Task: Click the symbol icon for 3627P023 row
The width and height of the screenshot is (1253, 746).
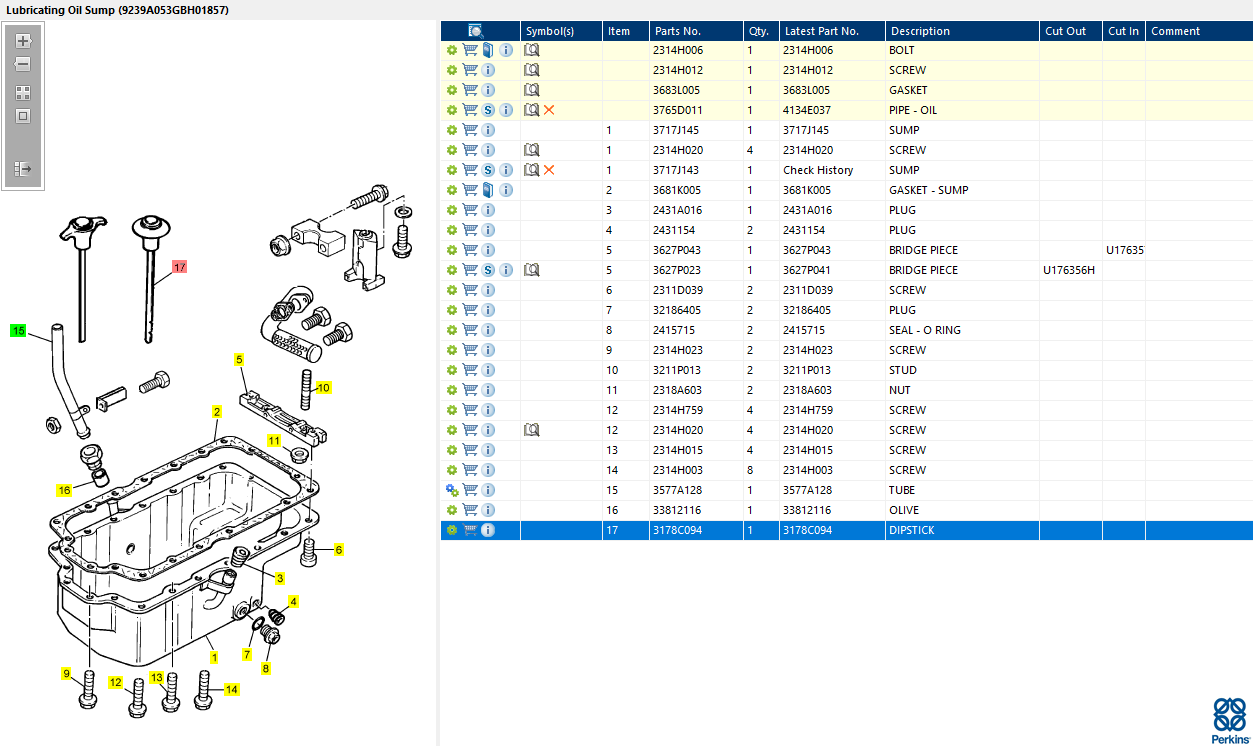Action: 532,270
